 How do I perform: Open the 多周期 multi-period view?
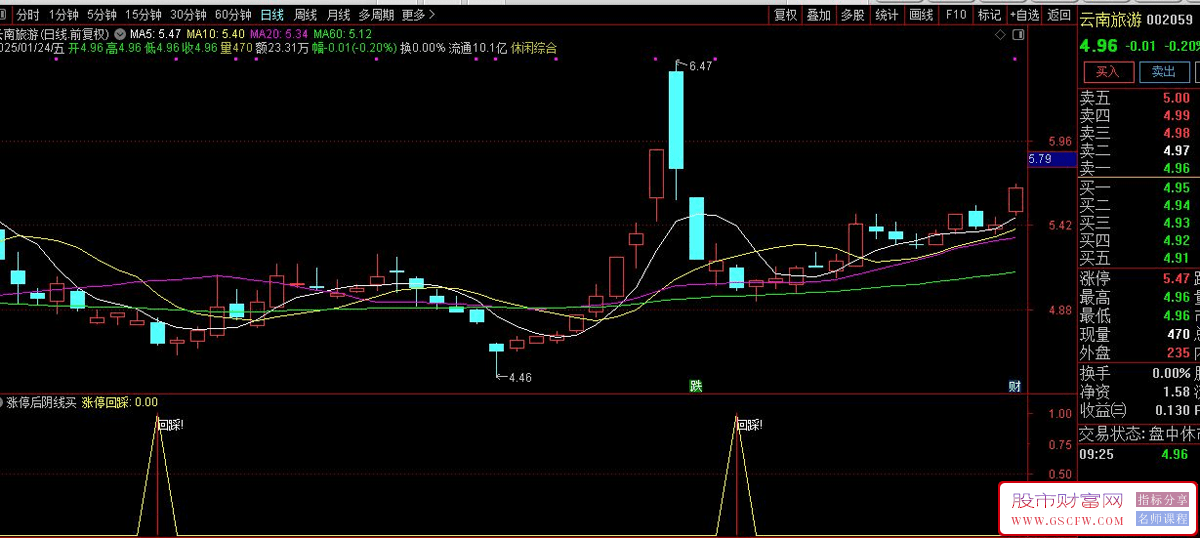(x=377, y=15)
